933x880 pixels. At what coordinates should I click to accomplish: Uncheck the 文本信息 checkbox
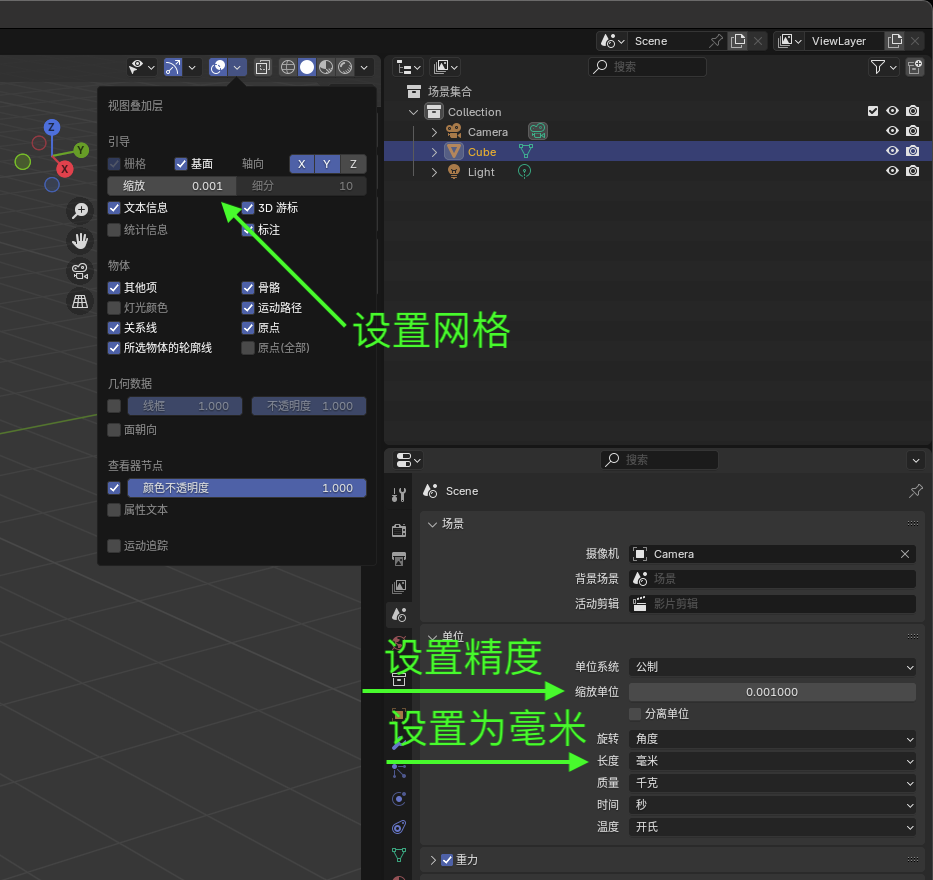(114, 208)
